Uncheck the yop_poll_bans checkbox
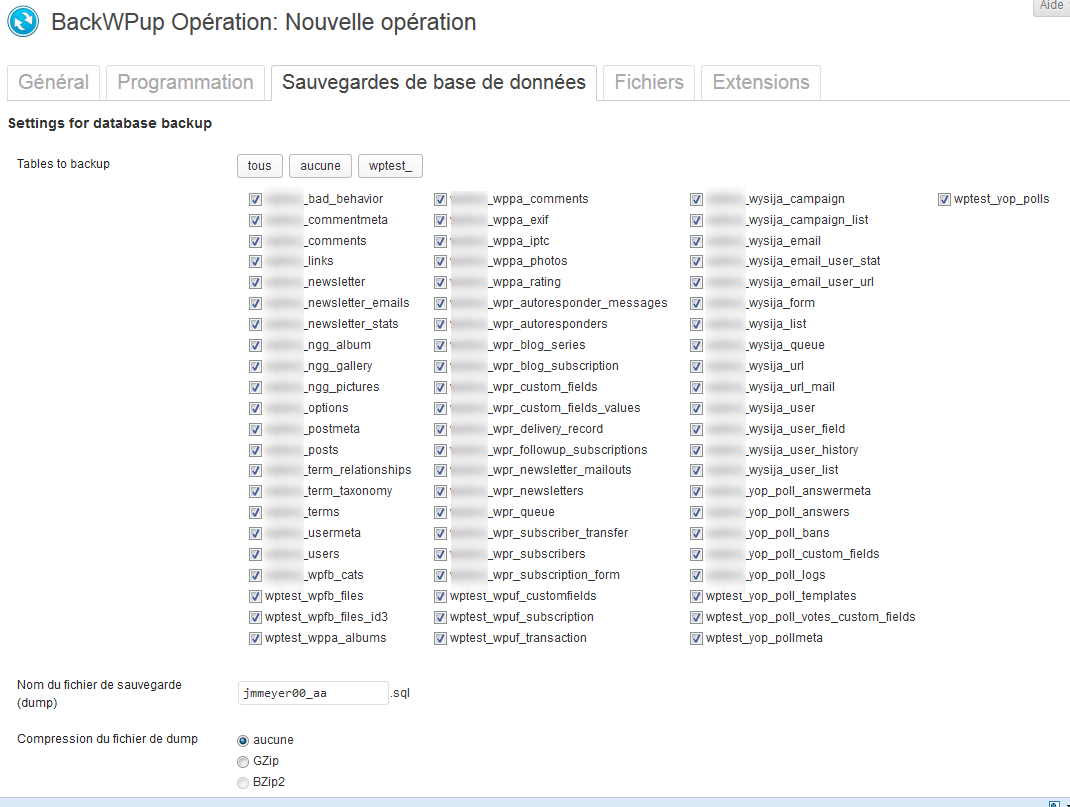Viewport: 1070px width, 807px height. point(696,533)
